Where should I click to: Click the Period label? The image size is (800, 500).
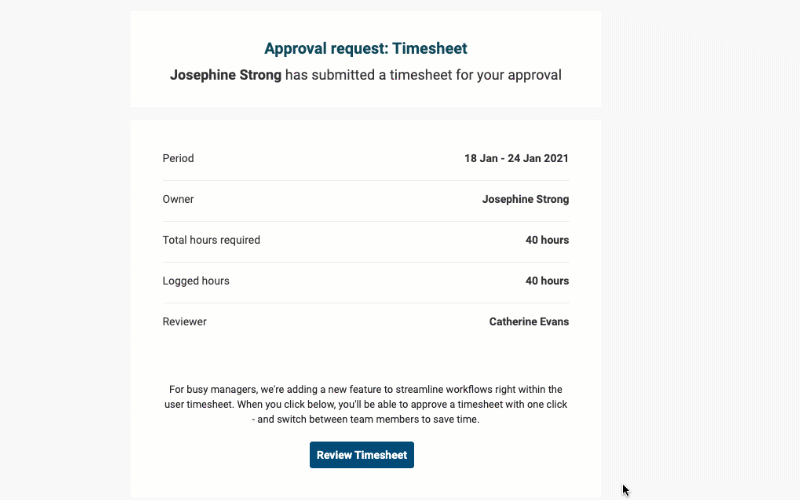(x=178, y=158)
